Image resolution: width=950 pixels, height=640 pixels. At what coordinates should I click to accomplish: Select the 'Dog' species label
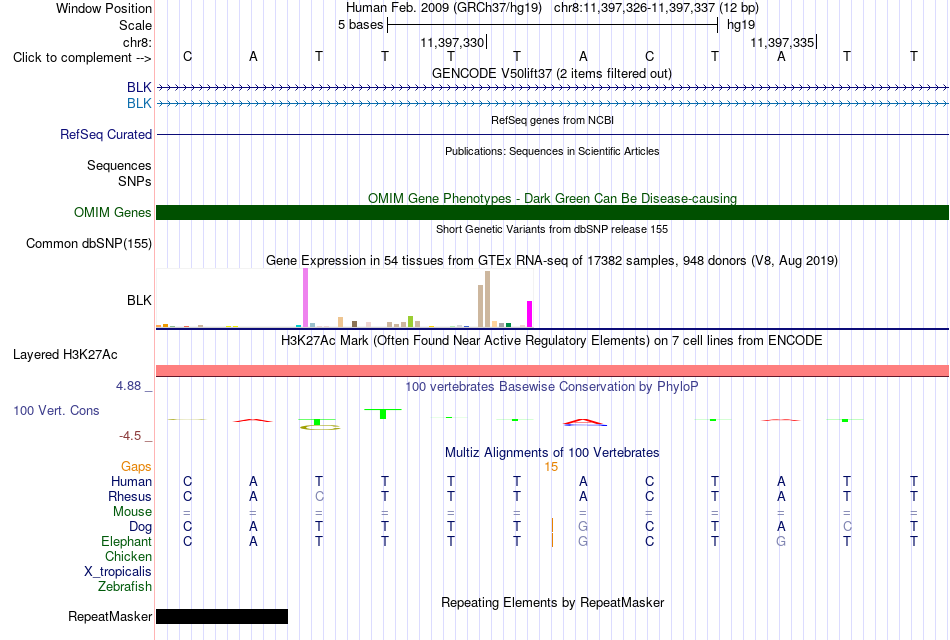click(x=140, y=527)
